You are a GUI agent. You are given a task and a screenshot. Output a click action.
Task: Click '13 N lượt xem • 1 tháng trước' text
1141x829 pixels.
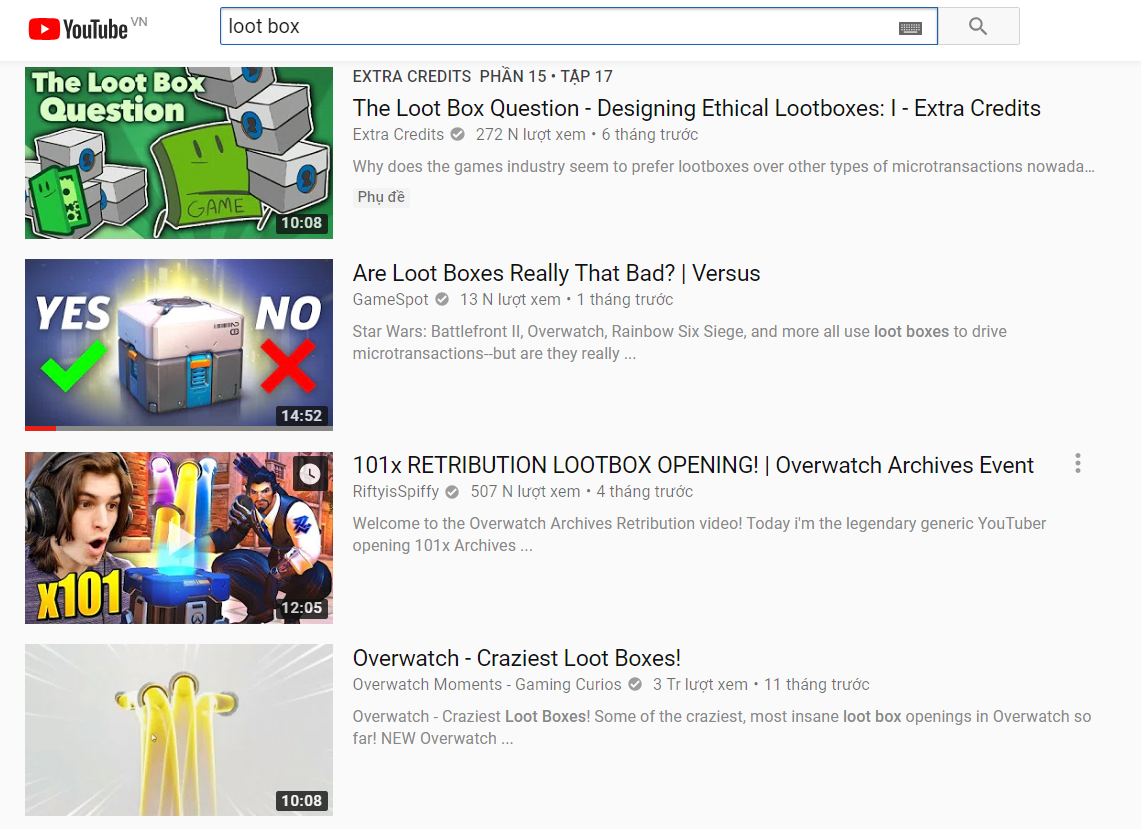[566, 299]
